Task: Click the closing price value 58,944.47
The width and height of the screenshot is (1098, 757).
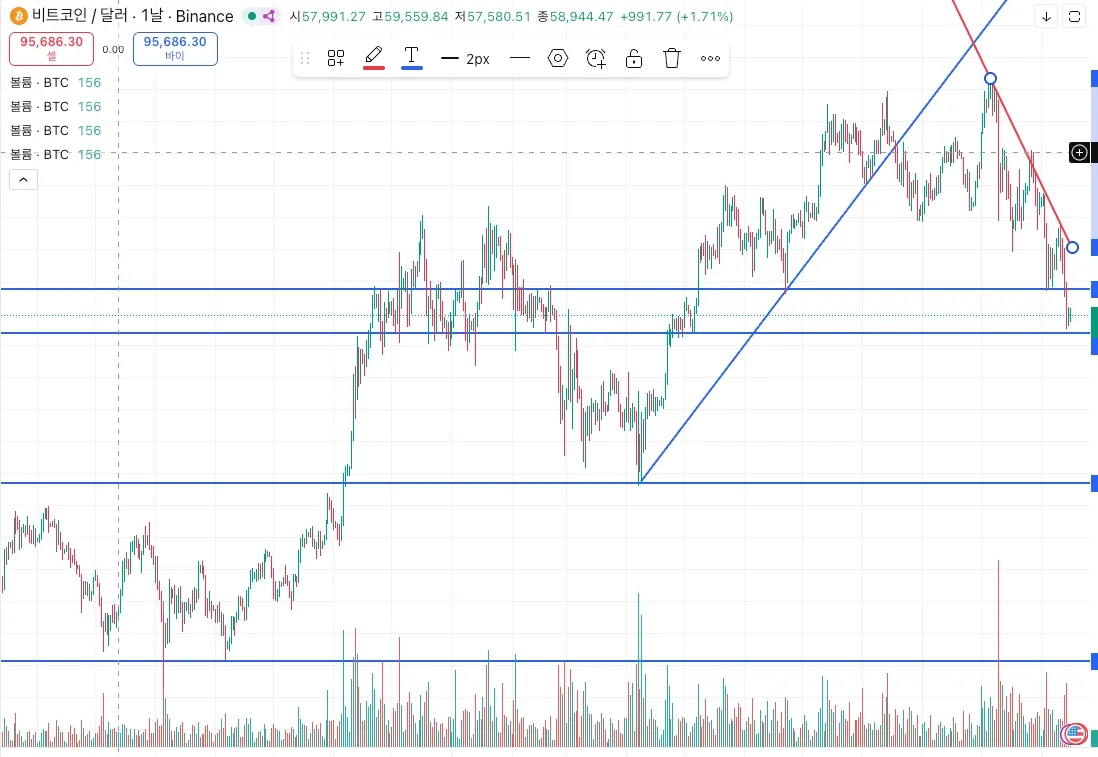Action: tap(581, 16)
